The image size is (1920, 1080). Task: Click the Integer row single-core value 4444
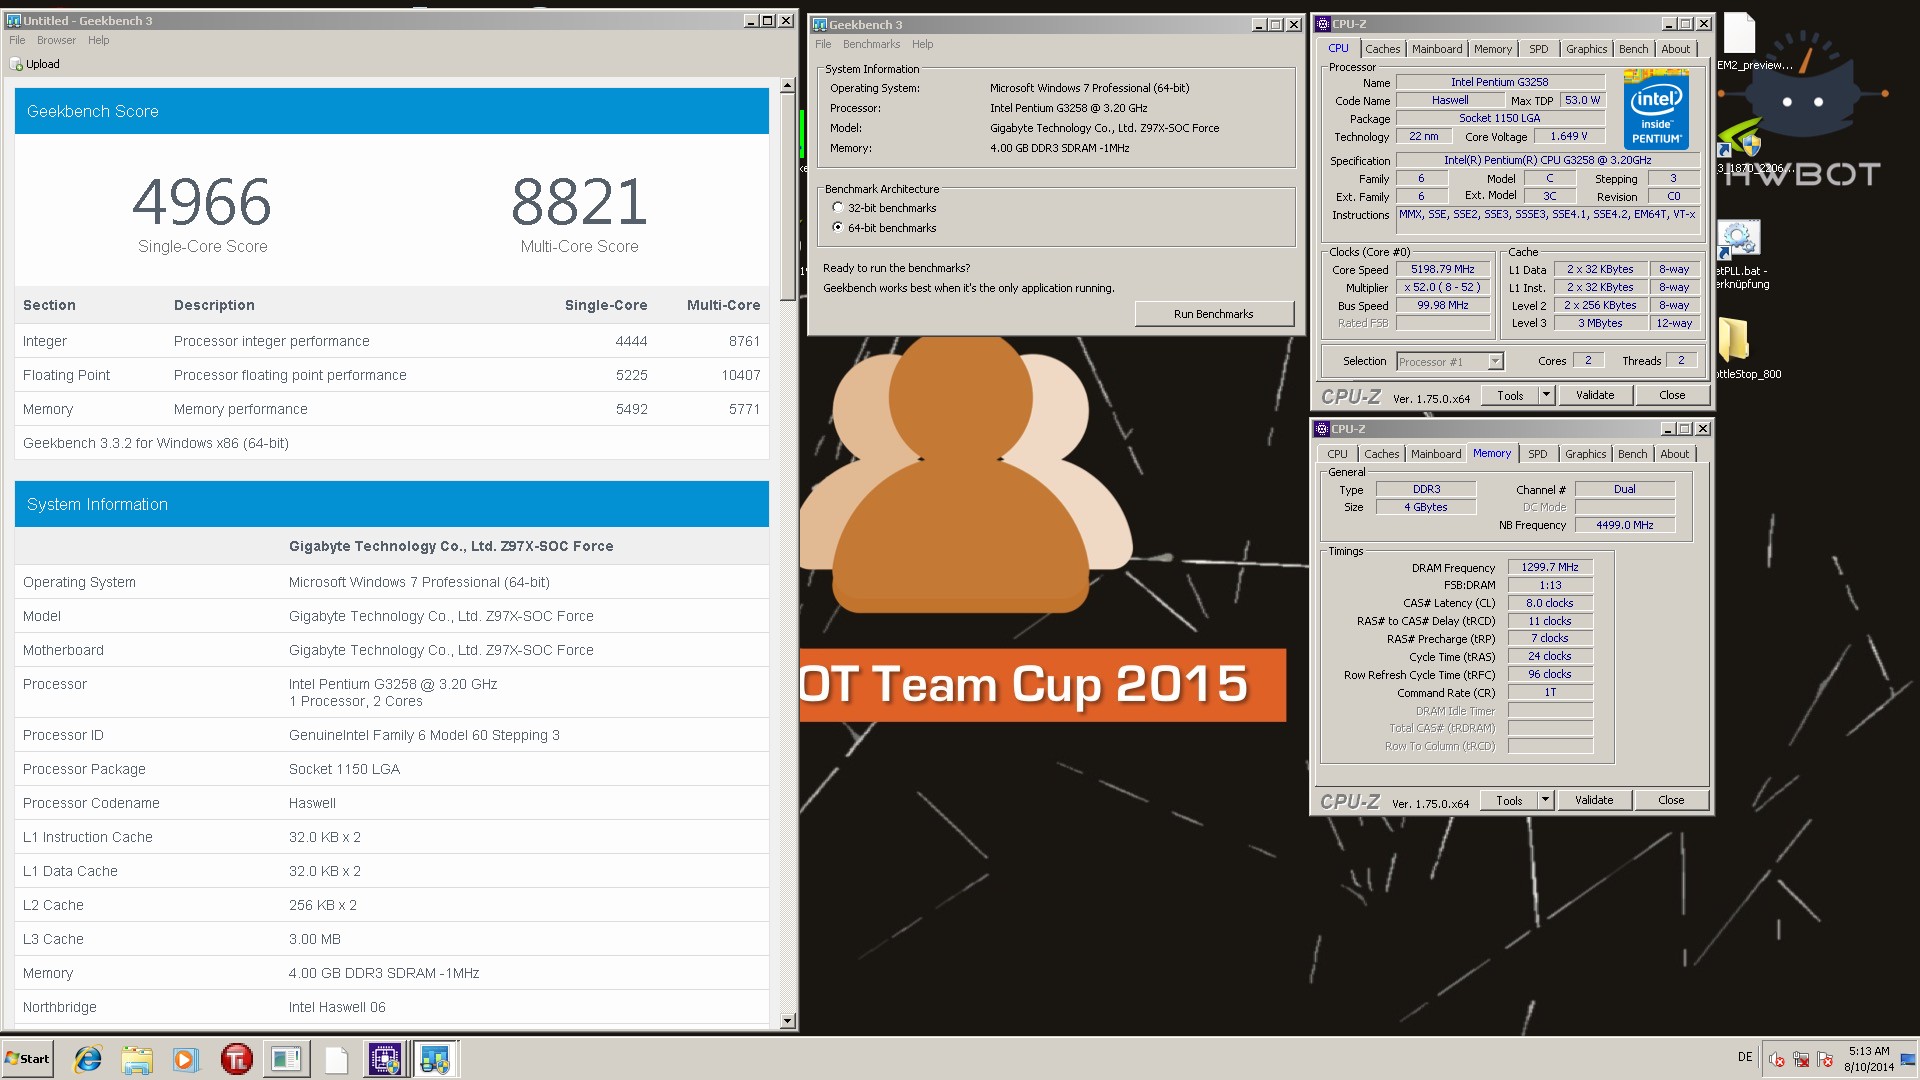(x=631, y=341)
